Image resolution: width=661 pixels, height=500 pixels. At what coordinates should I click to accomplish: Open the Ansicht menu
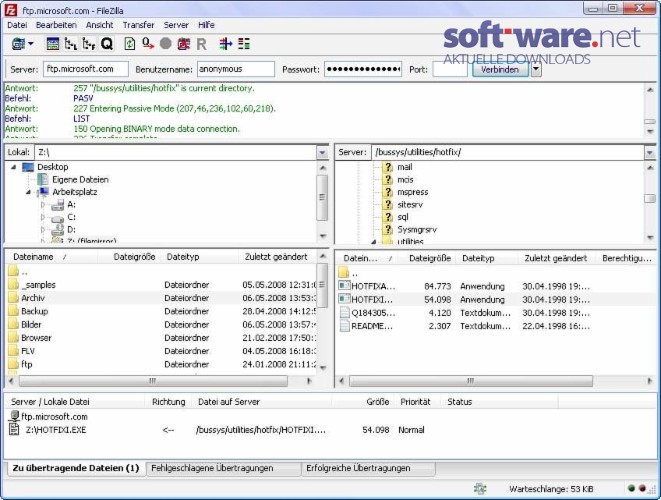coord(99,25)
